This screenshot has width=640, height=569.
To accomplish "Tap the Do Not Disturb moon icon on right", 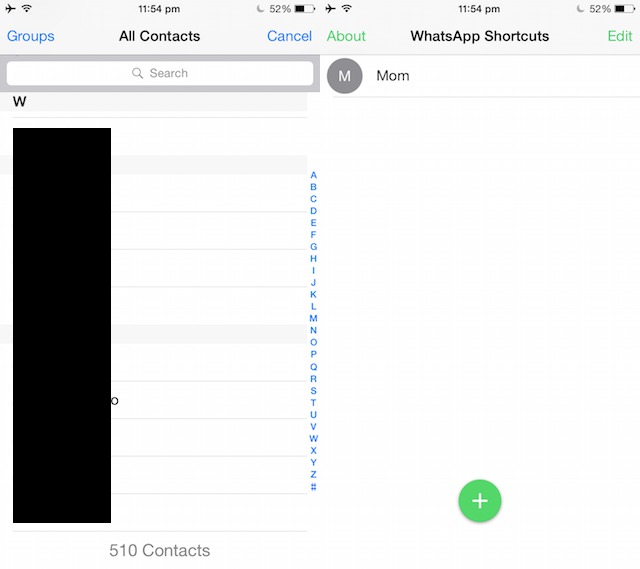I will [580, 9].
